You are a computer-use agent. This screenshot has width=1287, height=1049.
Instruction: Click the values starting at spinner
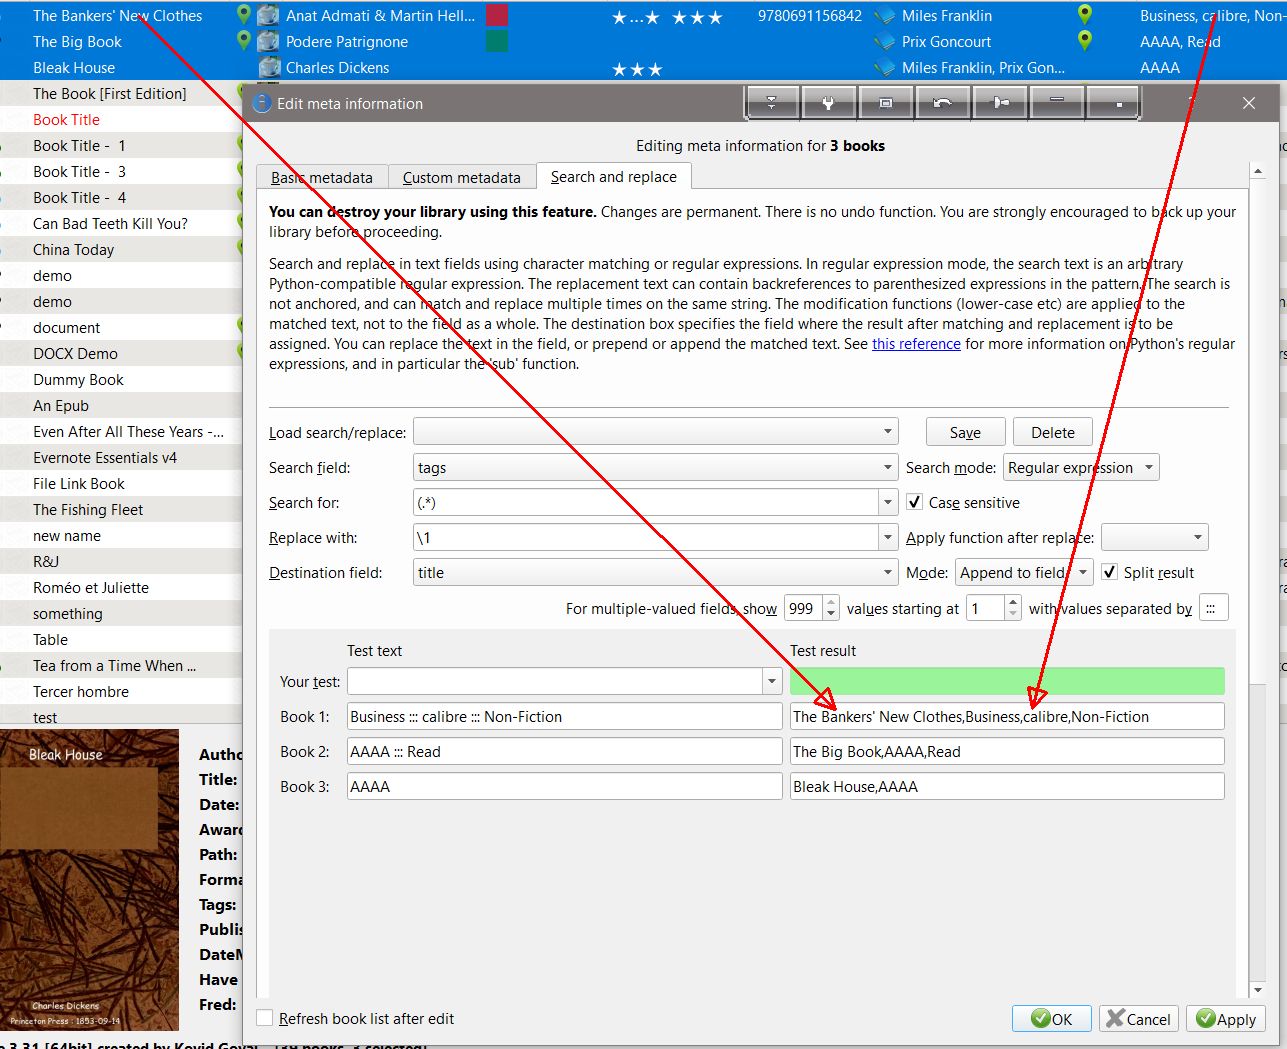(994, 608)
